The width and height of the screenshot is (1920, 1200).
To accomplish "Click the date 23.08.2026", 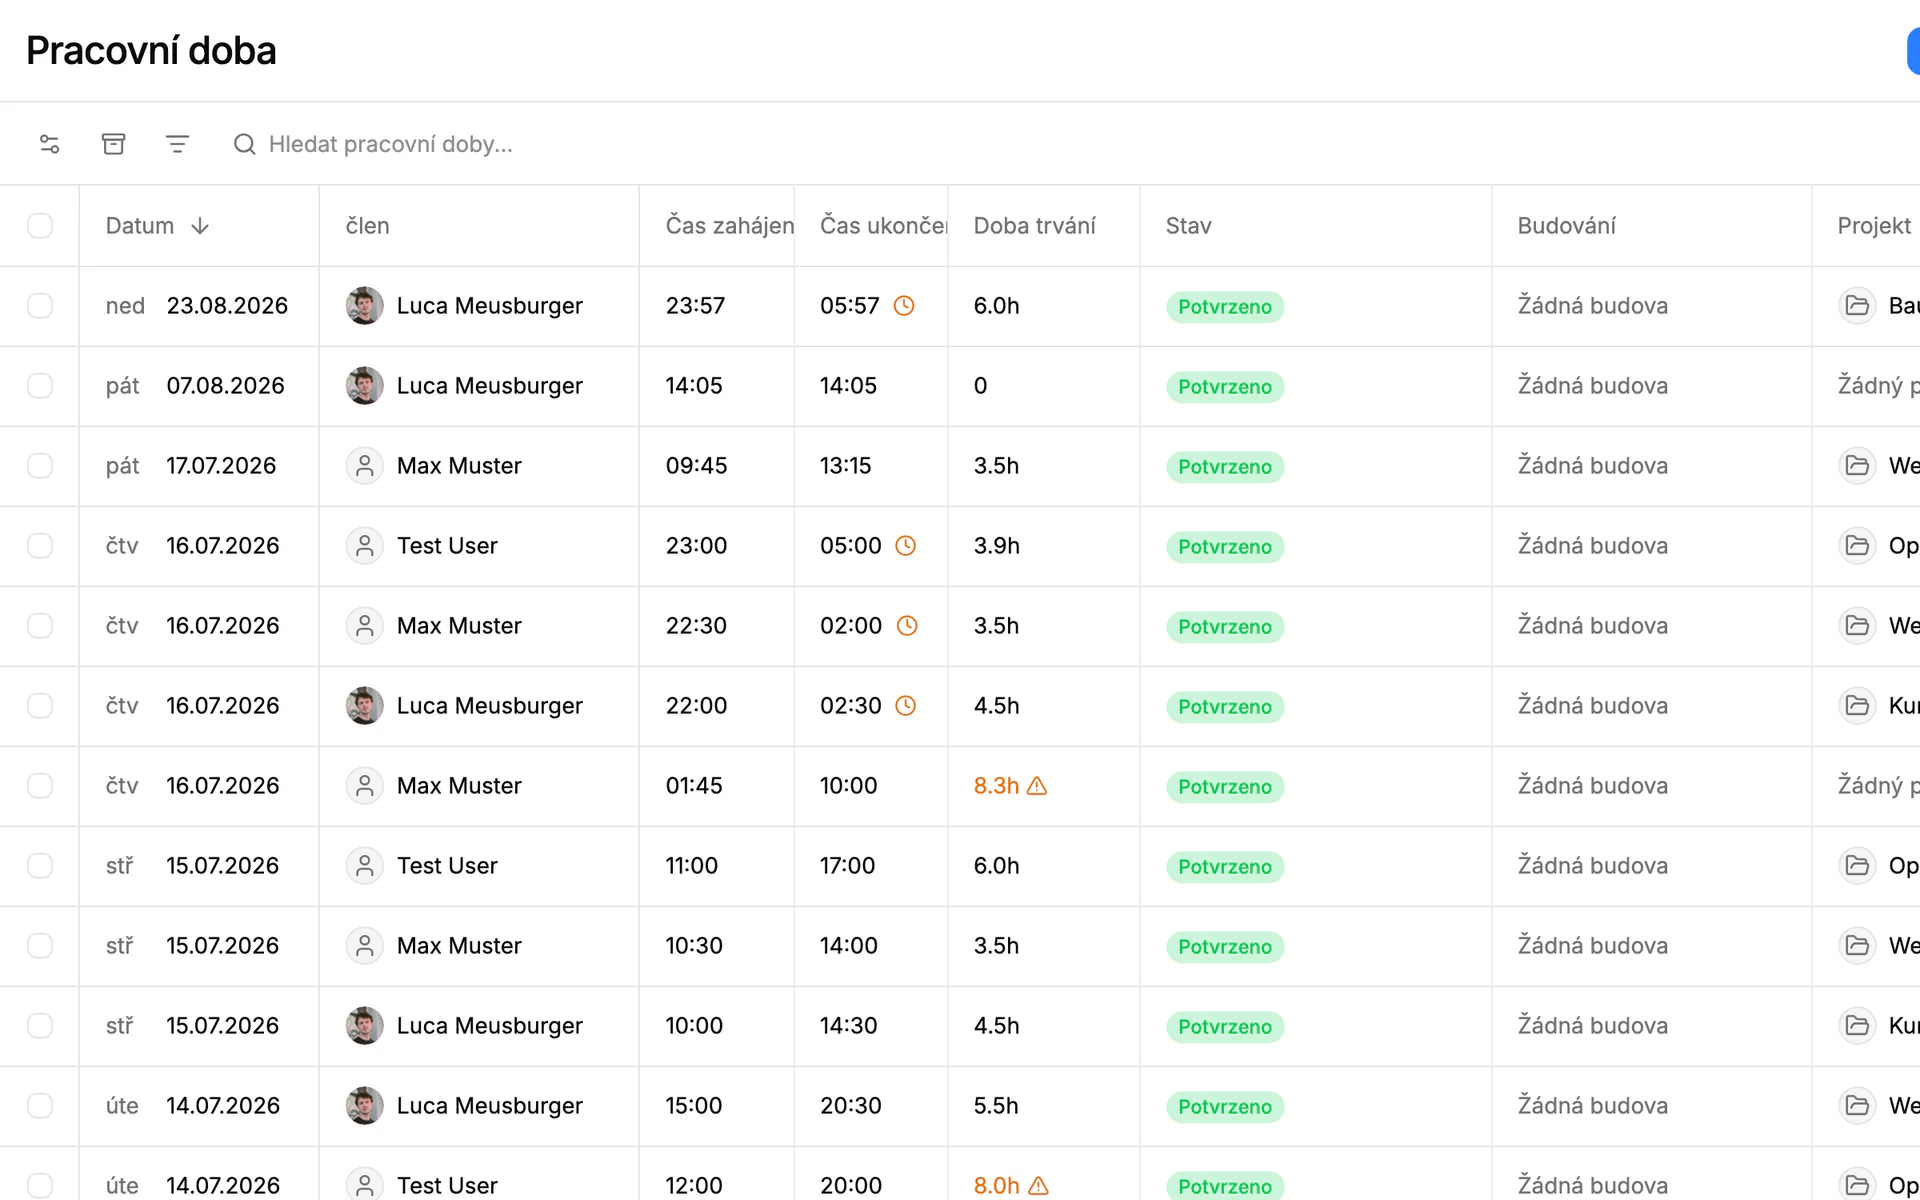I will click(227, 306).
